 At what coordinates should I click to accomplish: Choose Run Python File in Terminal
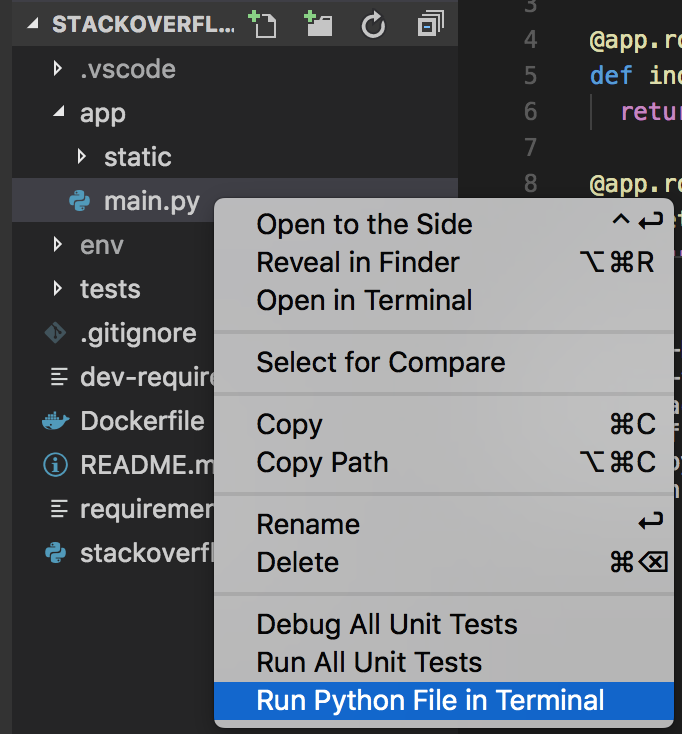coord(430,700)
